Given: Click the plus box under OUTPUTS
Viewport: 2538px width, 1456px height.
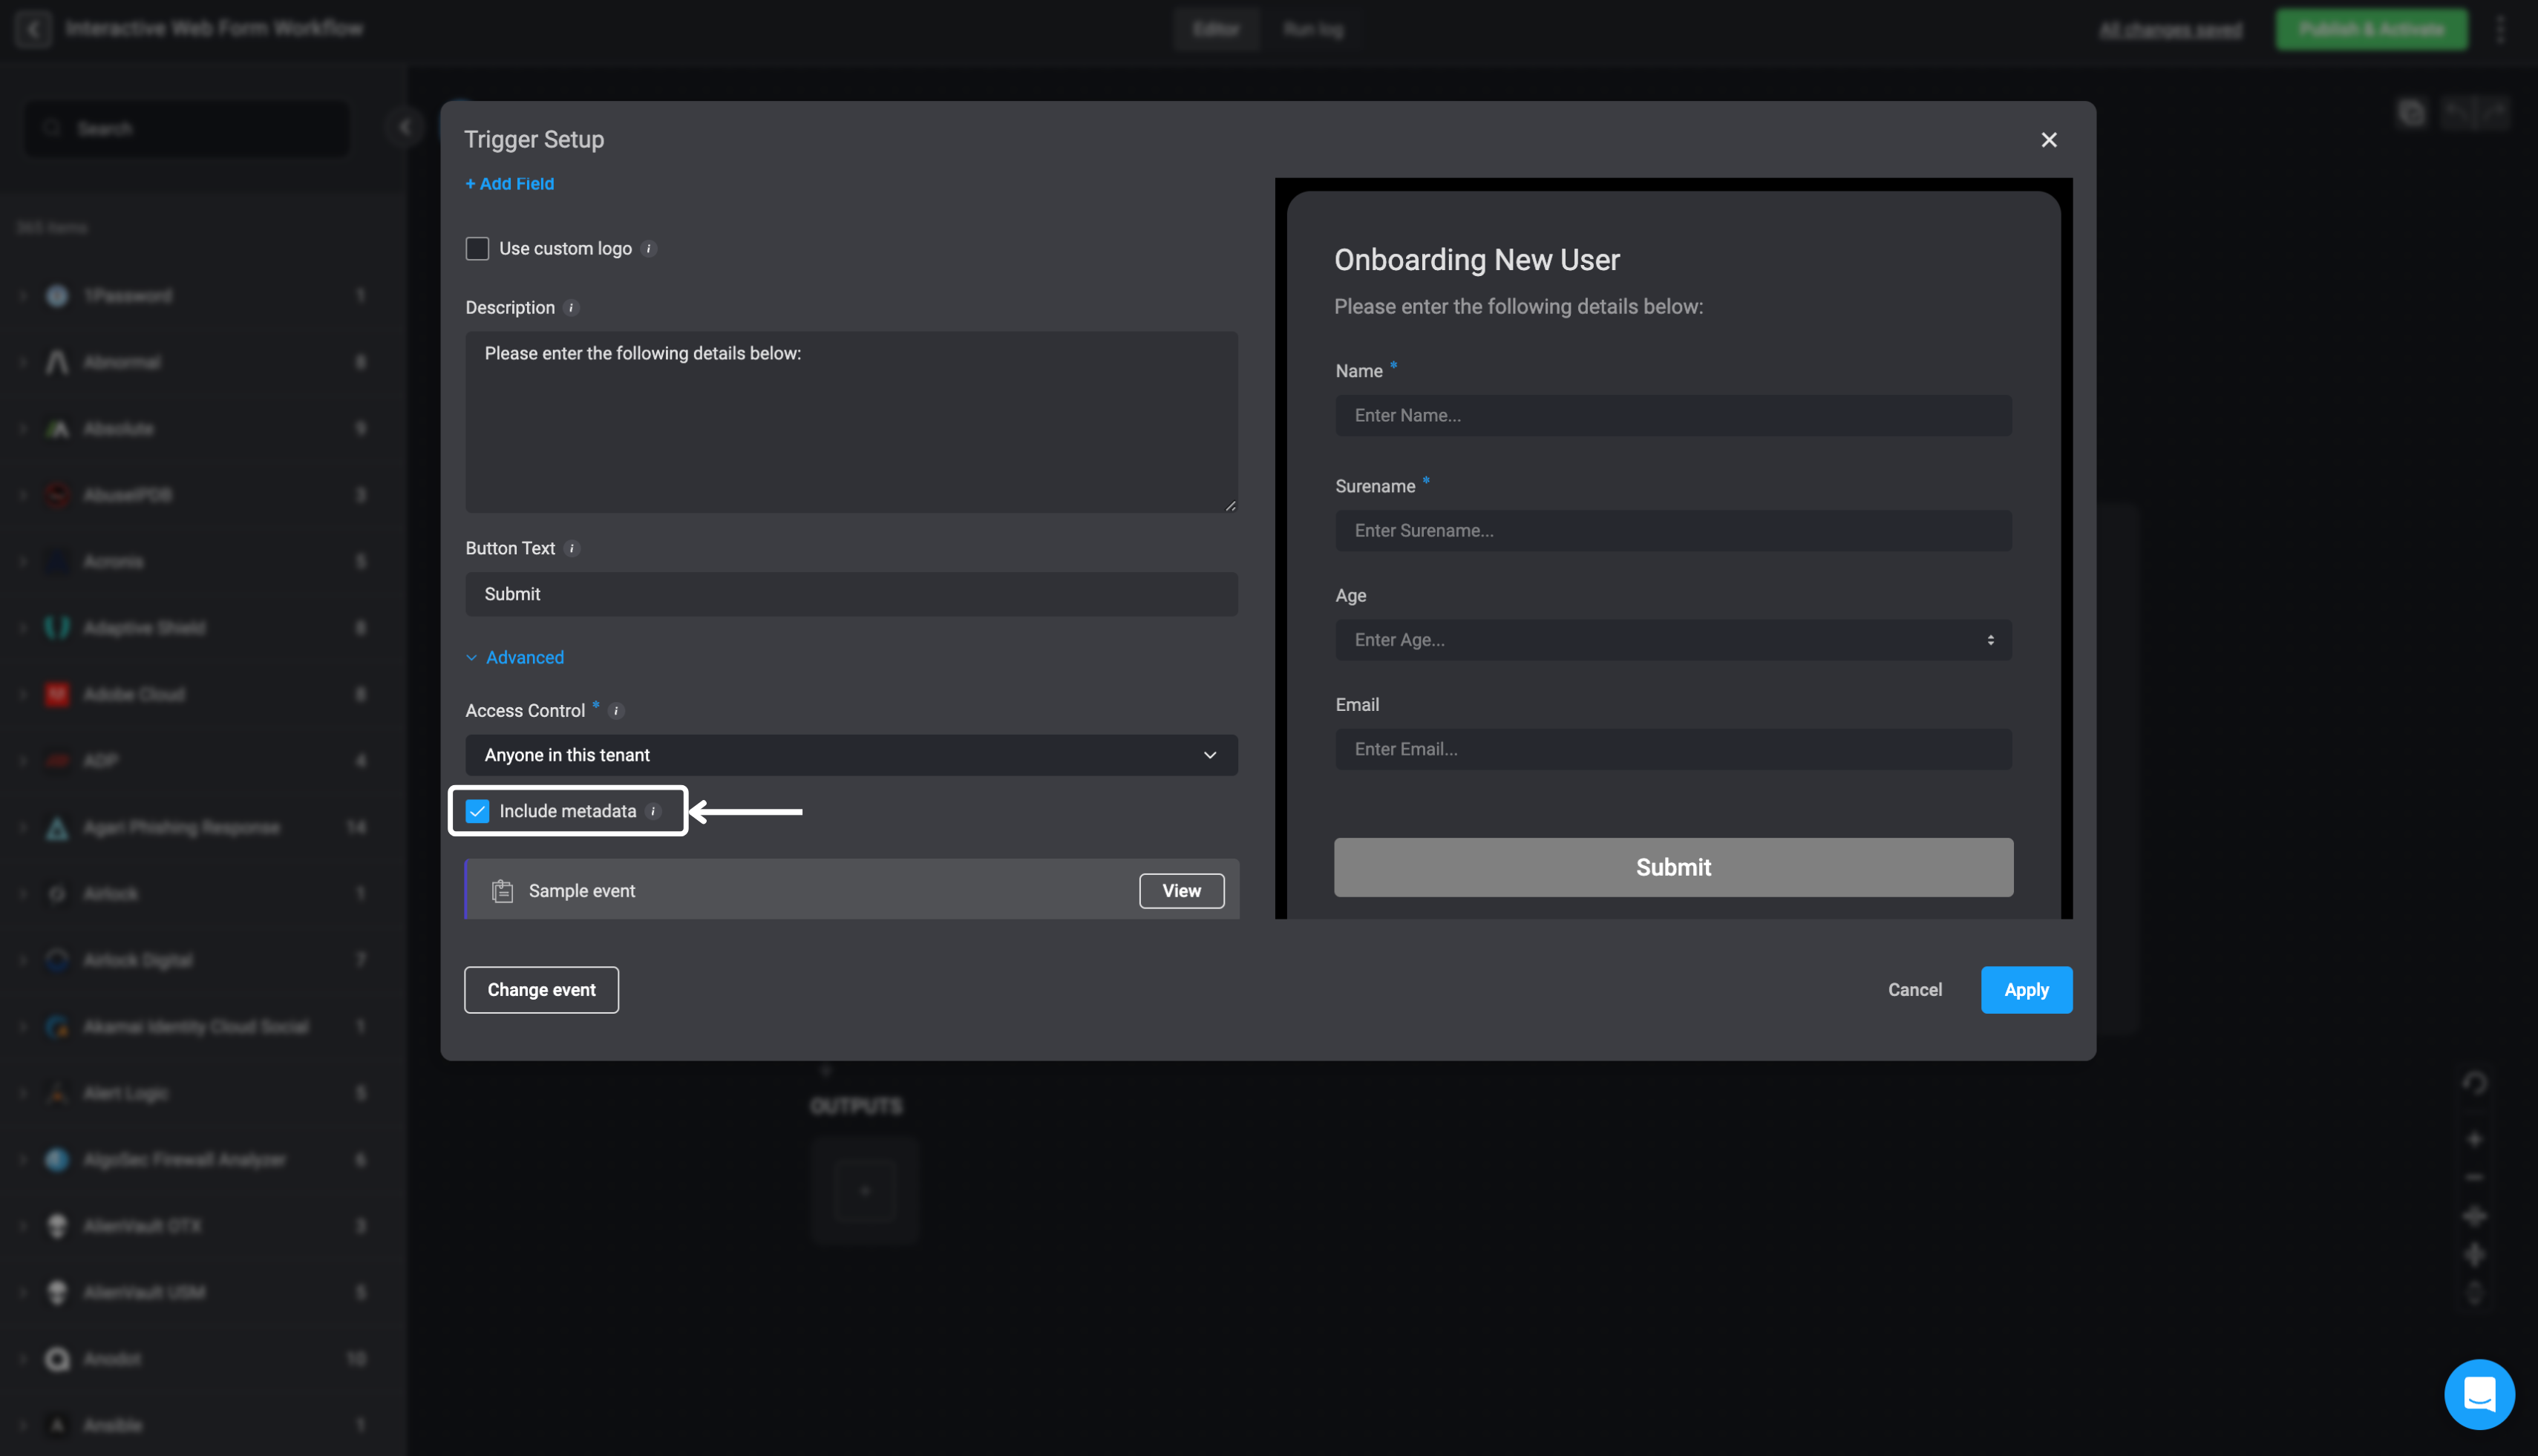Looking at the screenshot, I should pyautogui.click(x=864, y=1190).
